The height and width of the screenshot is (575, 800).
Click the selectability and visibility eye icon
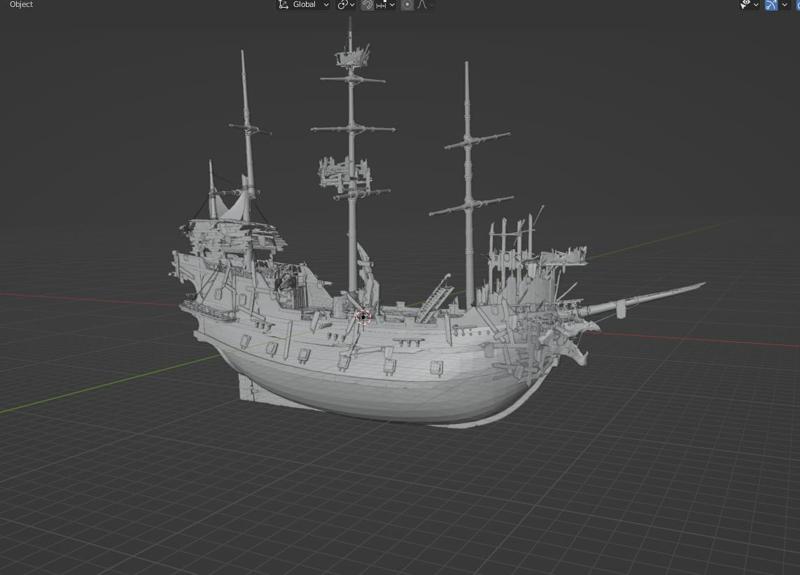coord(745,5)
